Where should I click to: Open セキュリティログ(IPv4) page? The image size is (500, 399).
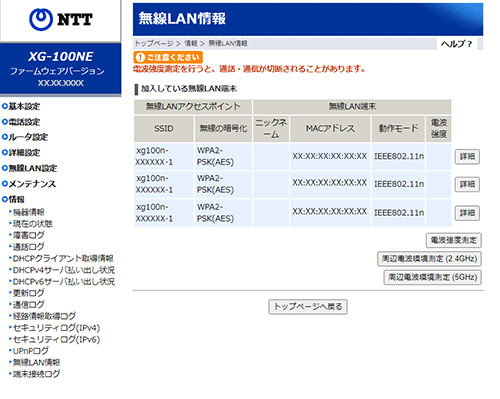pyautogui.click(x=56, y=328)
